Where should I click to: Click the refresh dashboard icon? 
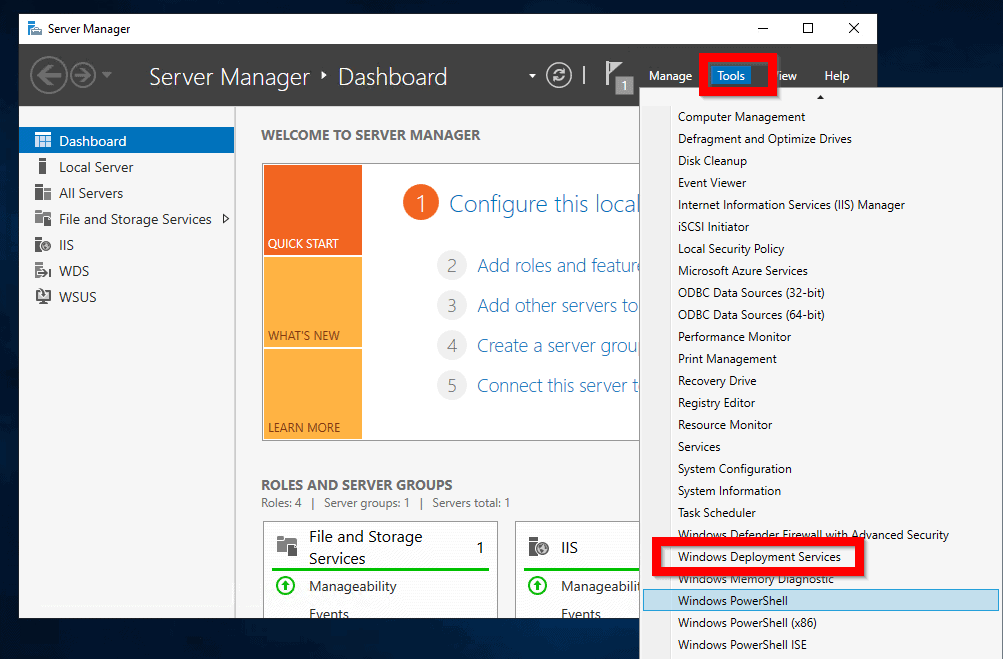tap(559, 76)
